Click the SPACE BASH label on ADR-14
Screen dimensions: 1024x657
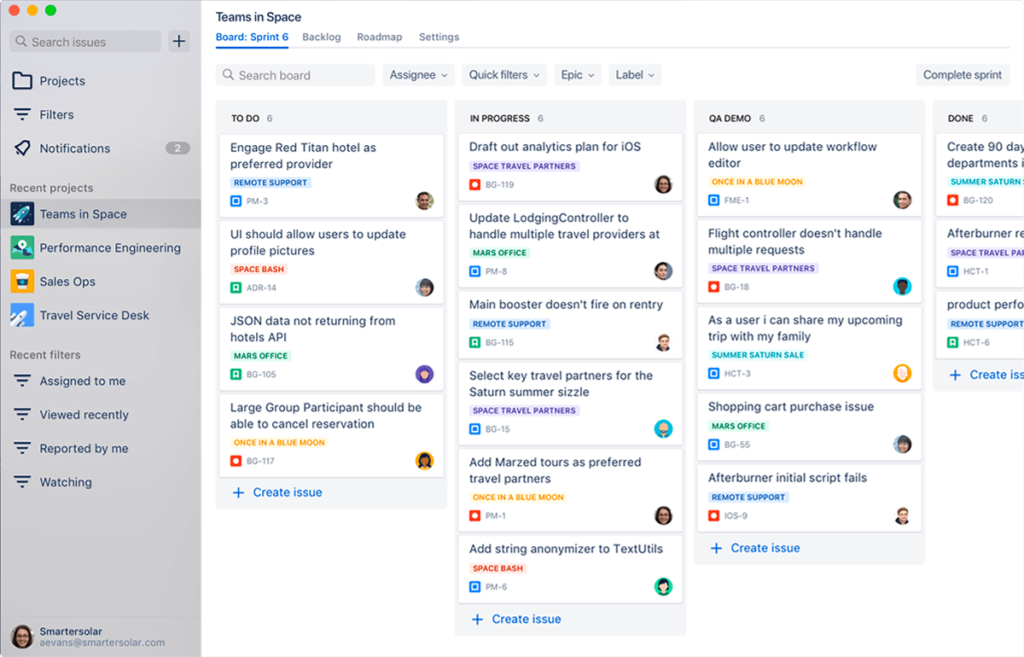point(259,269)
